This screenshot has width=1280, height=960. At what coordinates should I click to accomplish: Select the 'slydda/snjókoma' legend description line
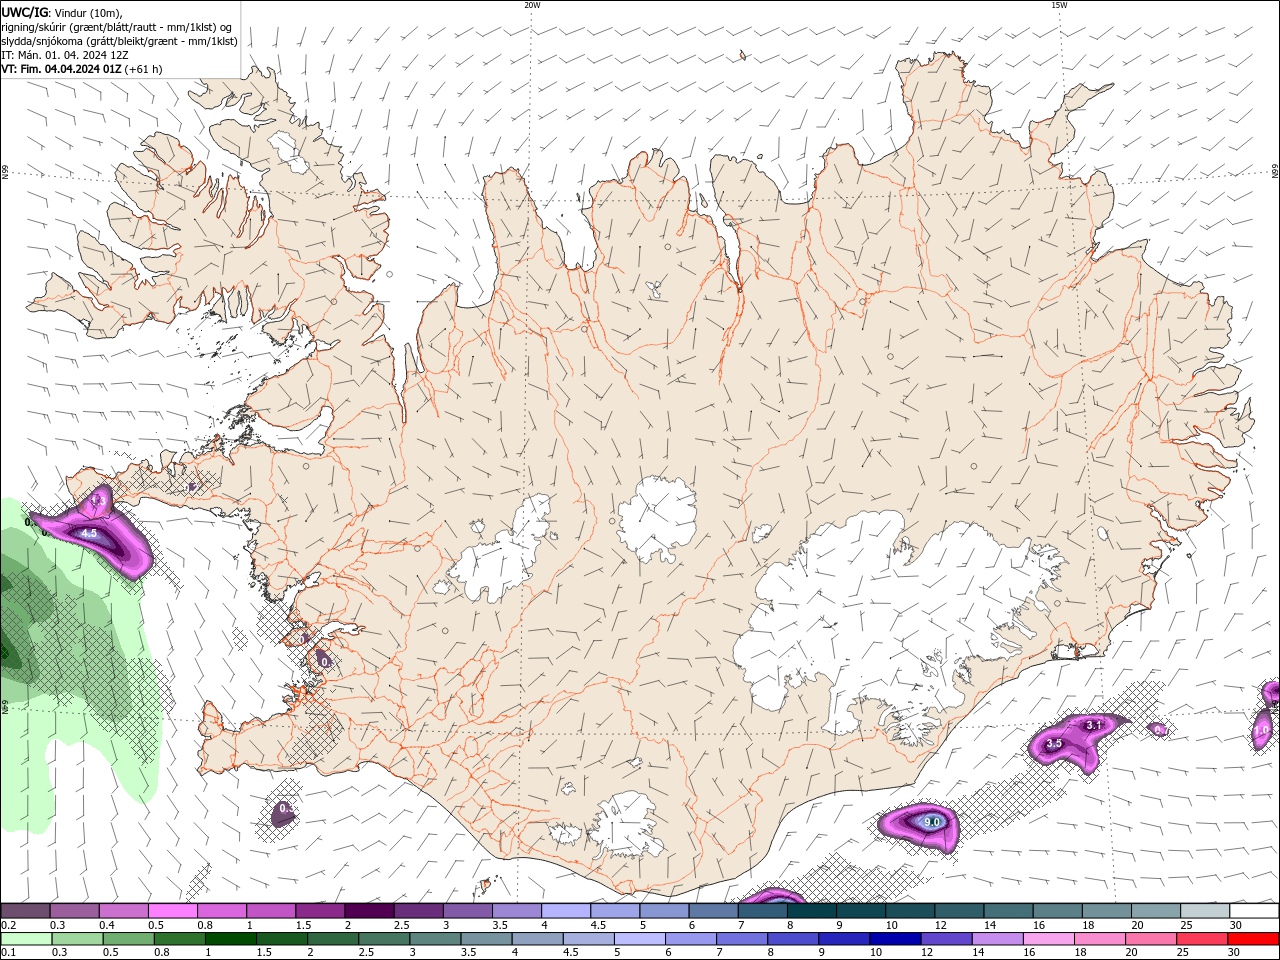coord(119,41)
